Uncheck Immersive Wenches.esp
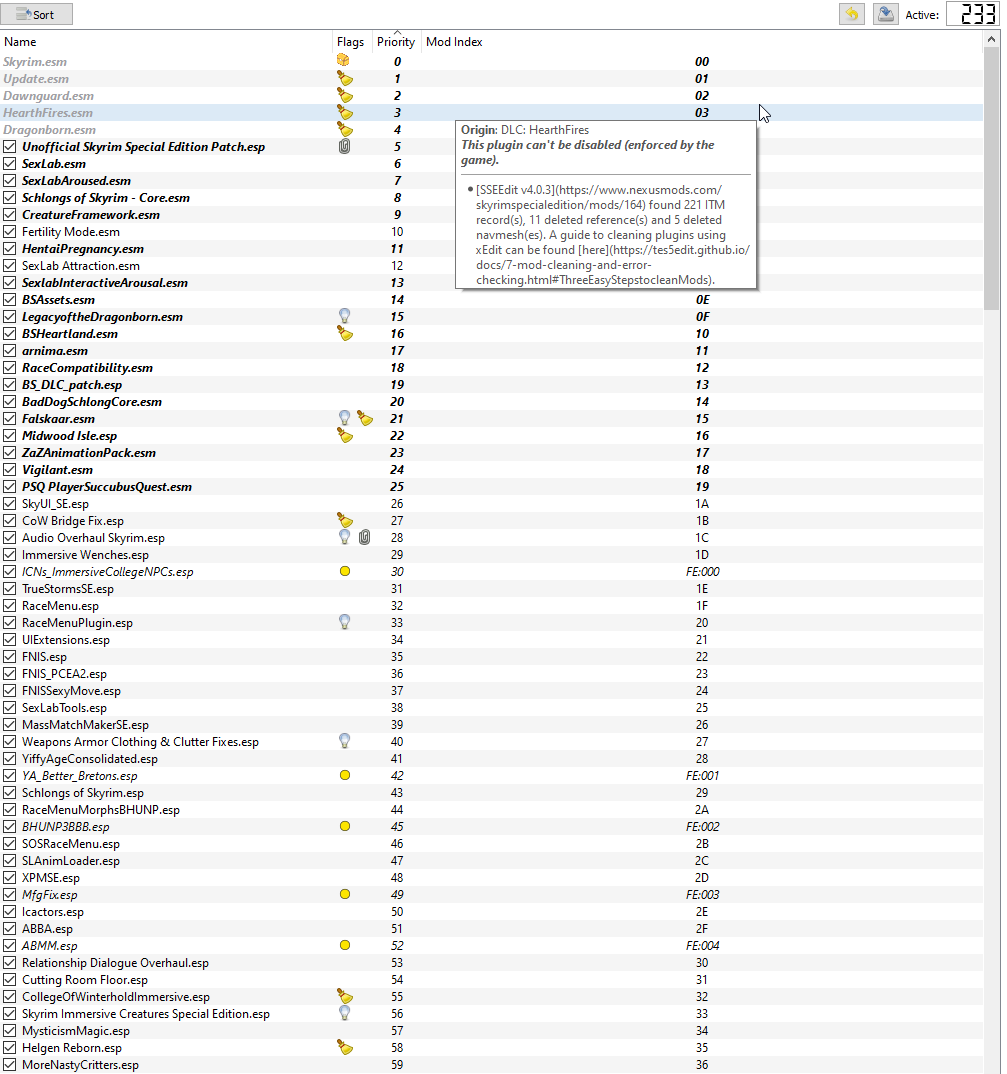This screenshot has width=1007, height=1074. click(x=10, y=555)
